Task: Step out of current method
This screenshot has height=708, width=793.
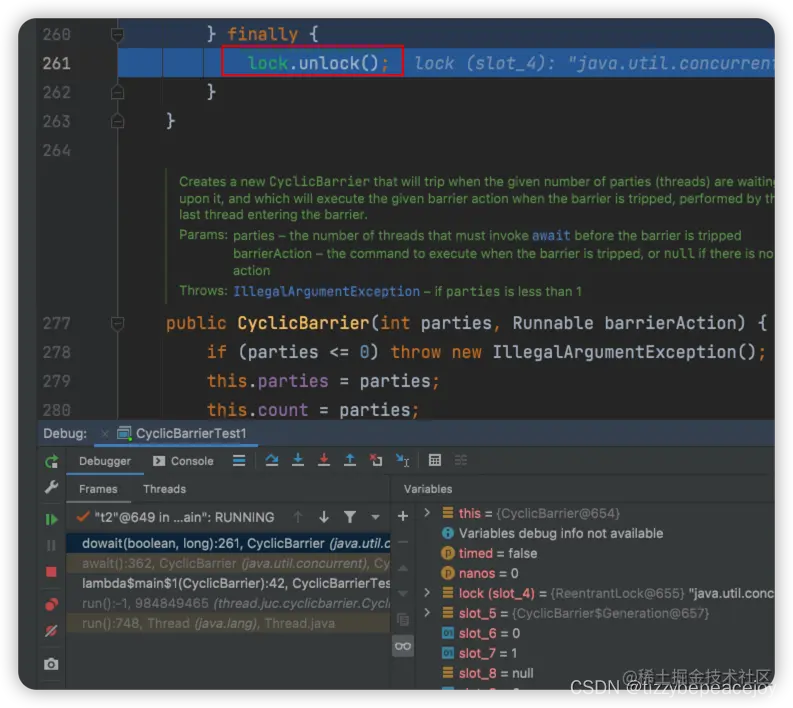Action: 350,460
